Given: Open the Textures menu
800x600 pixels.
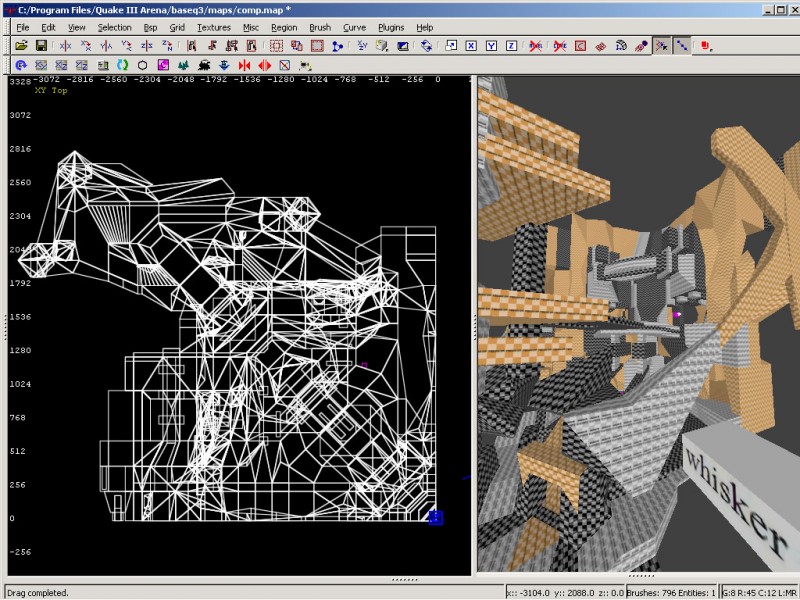Looking at the screenshot, I should 214,28.
